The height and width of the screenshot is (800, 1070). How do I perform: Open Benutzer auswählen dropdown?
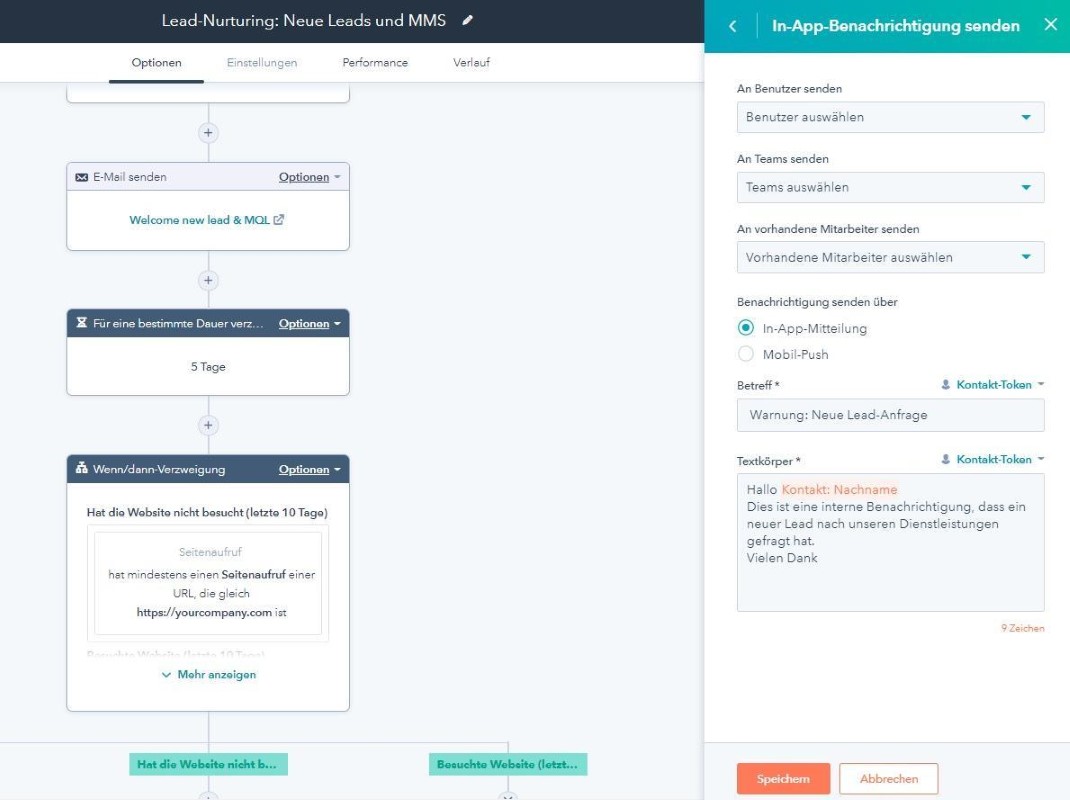click(891, 117)
